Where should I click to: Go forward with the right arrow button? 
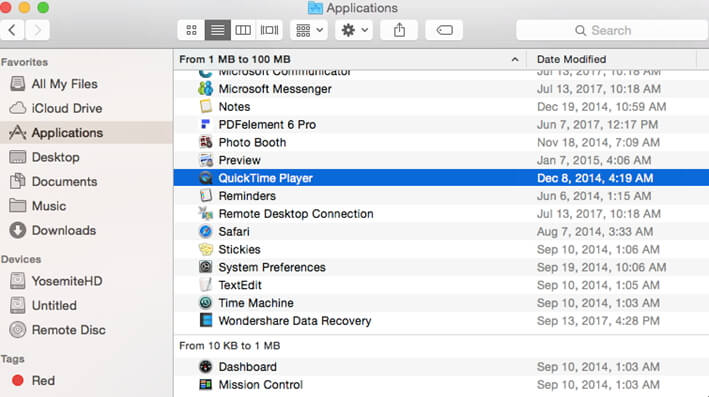pyautogui.click(x=37, y=30)
